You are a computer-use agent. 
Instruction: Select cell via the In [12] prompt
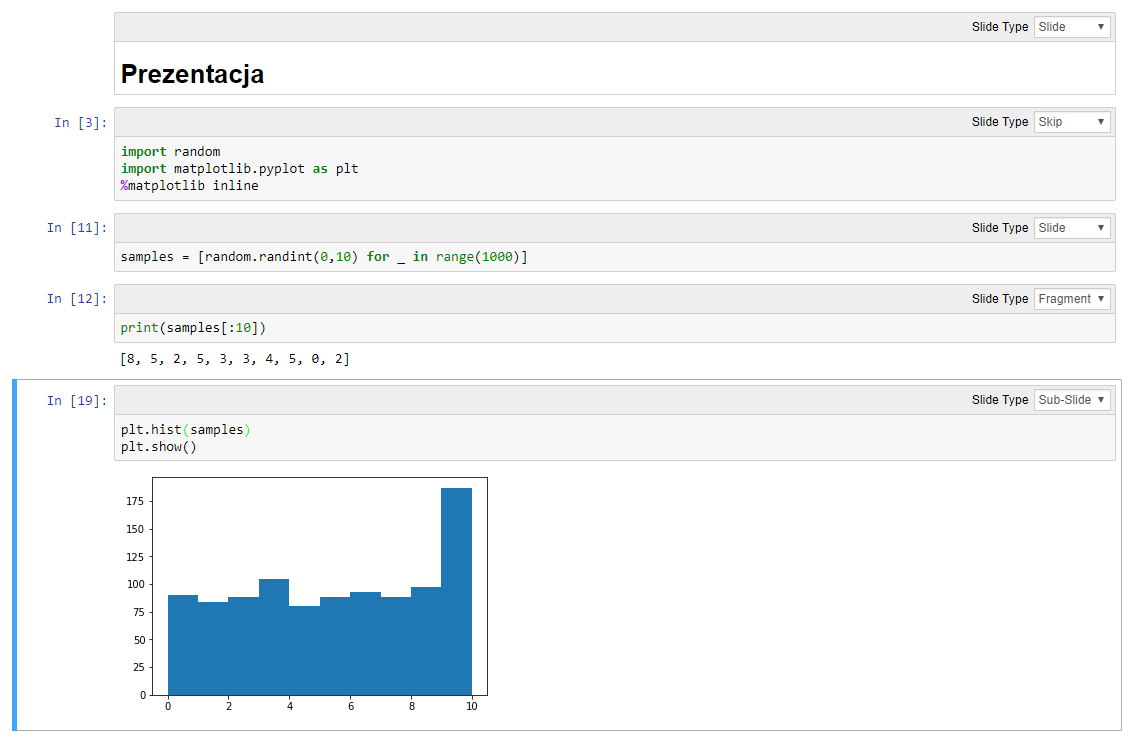(77, 299)
